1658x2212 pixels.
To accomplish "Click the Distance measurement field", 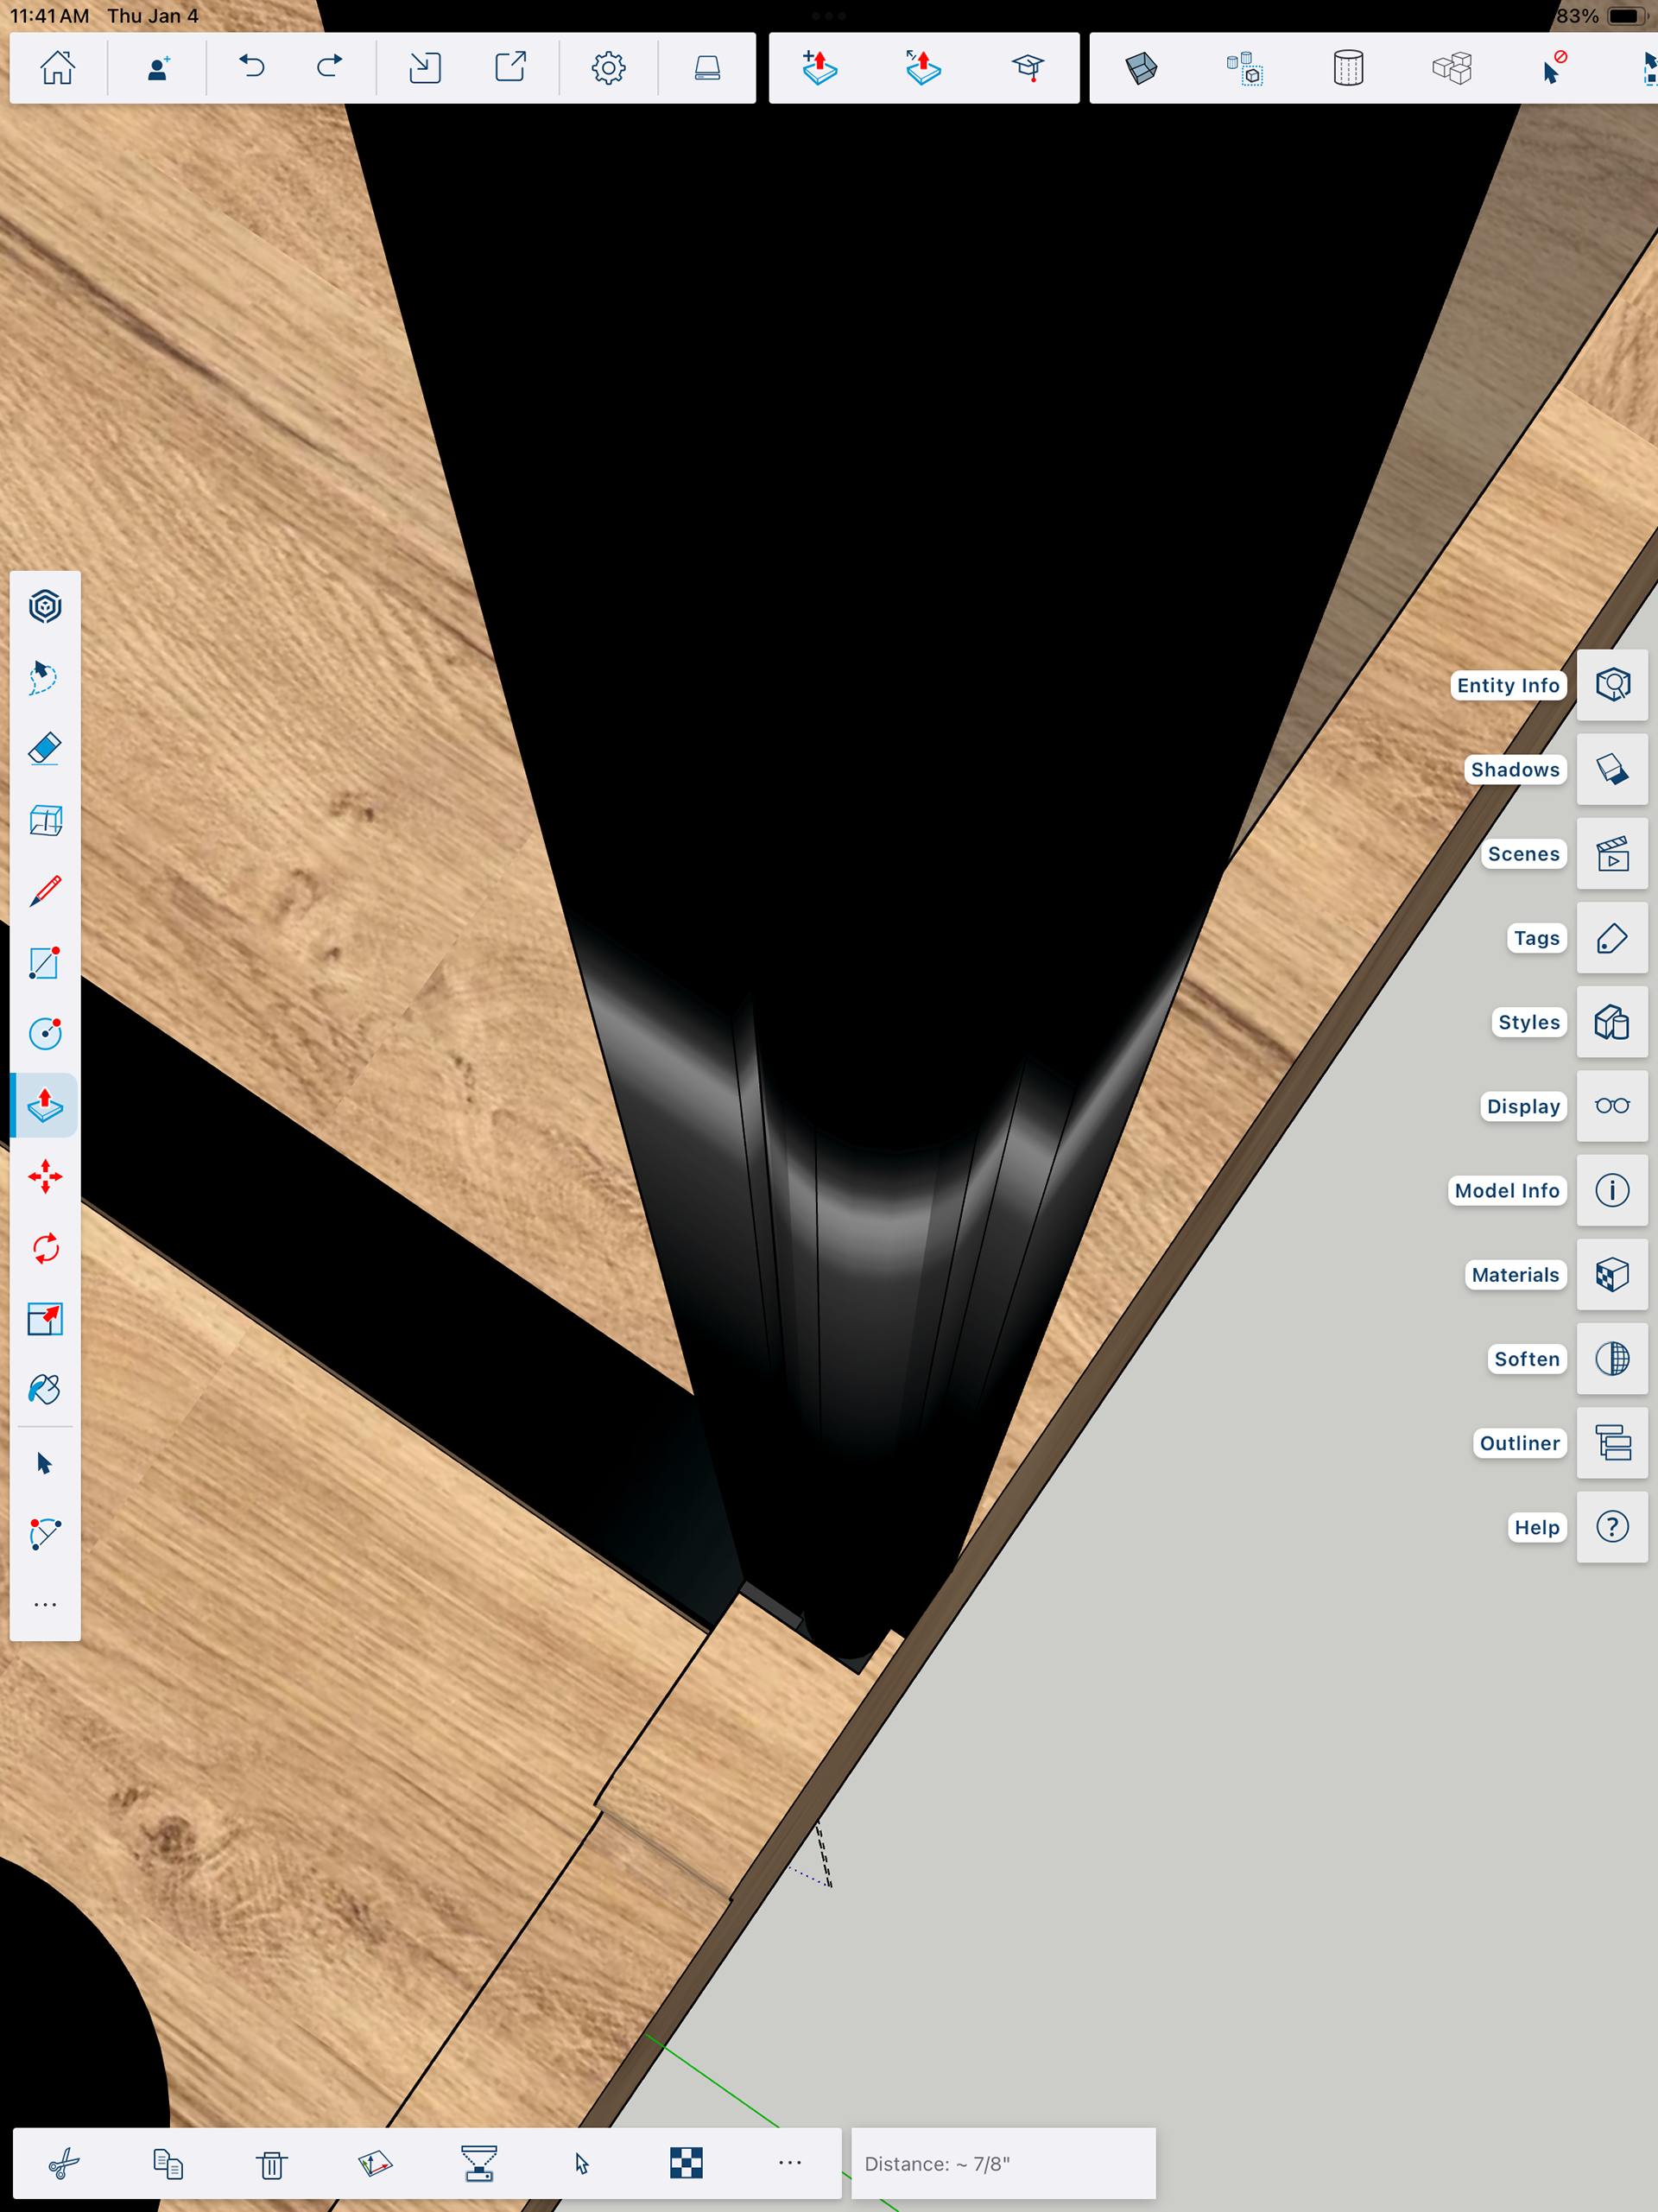I will coord(1002,2163).
